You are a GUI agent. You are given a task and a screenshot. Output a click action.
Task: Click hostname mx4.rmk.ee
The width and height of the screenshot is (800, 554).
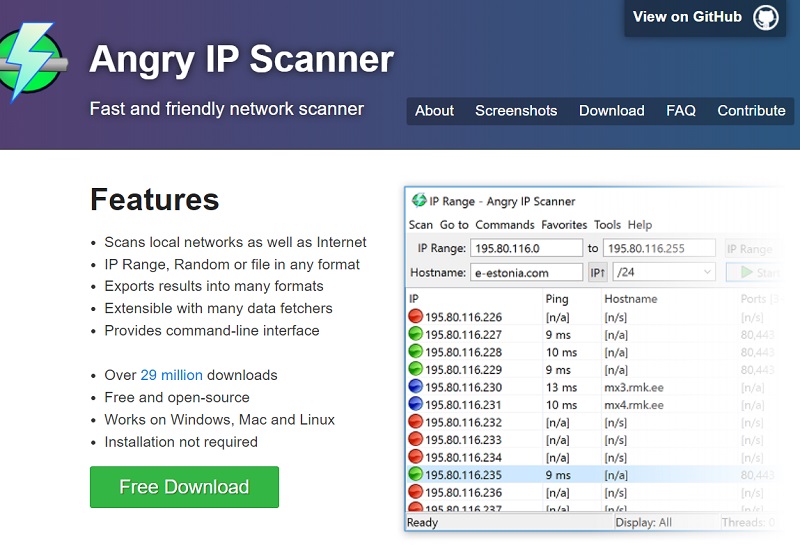pyautogui.click(x=634, y=405)
